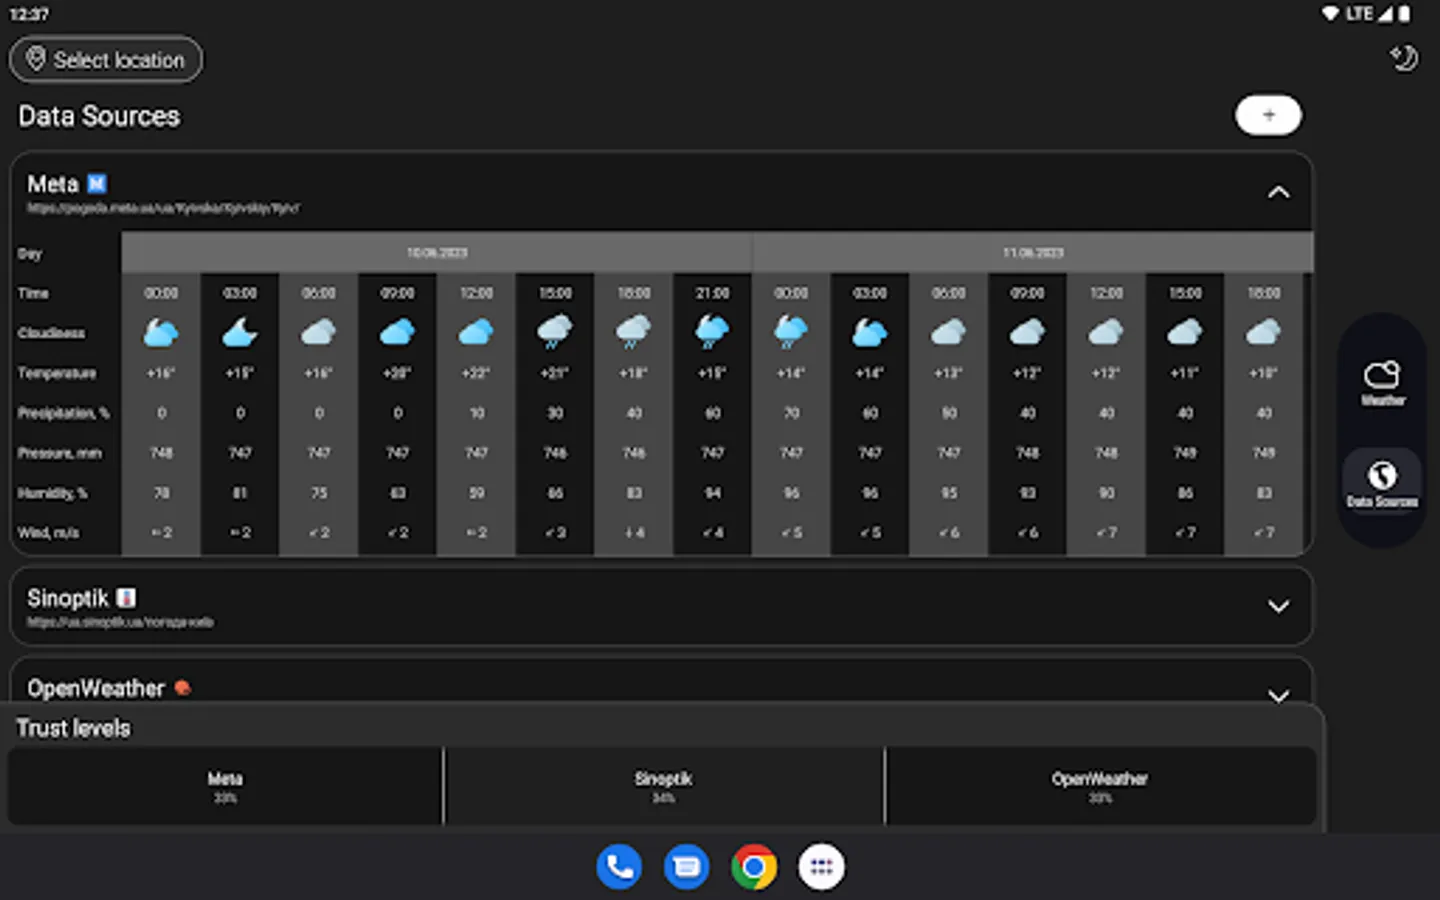
Task: Click precipitation value 10 at 12:00 on 10.06
Action: (476, 413)
